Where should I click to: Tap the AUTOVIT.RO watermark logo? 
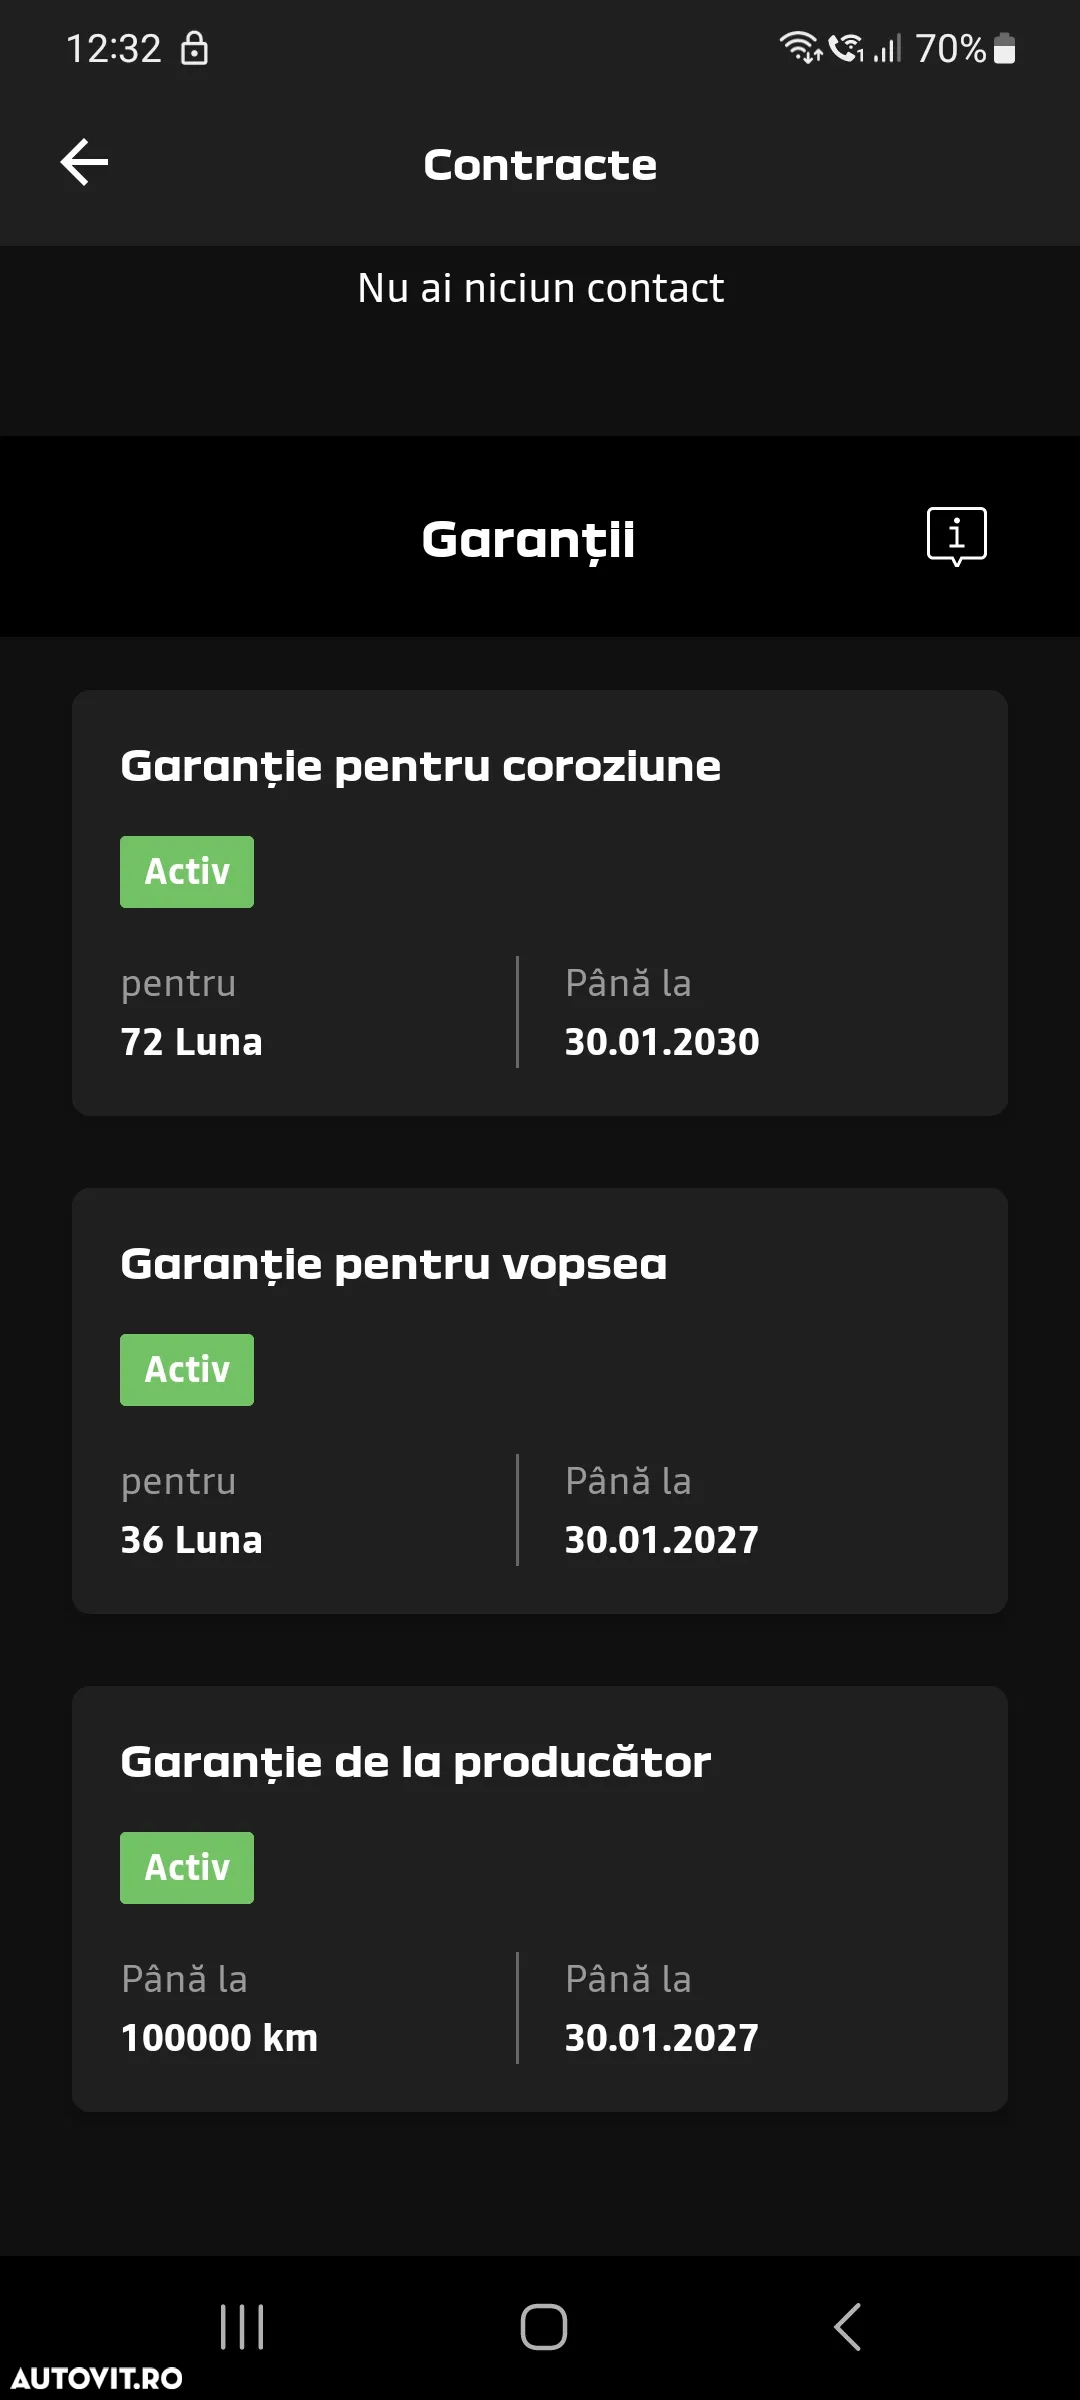(97, 2378)
